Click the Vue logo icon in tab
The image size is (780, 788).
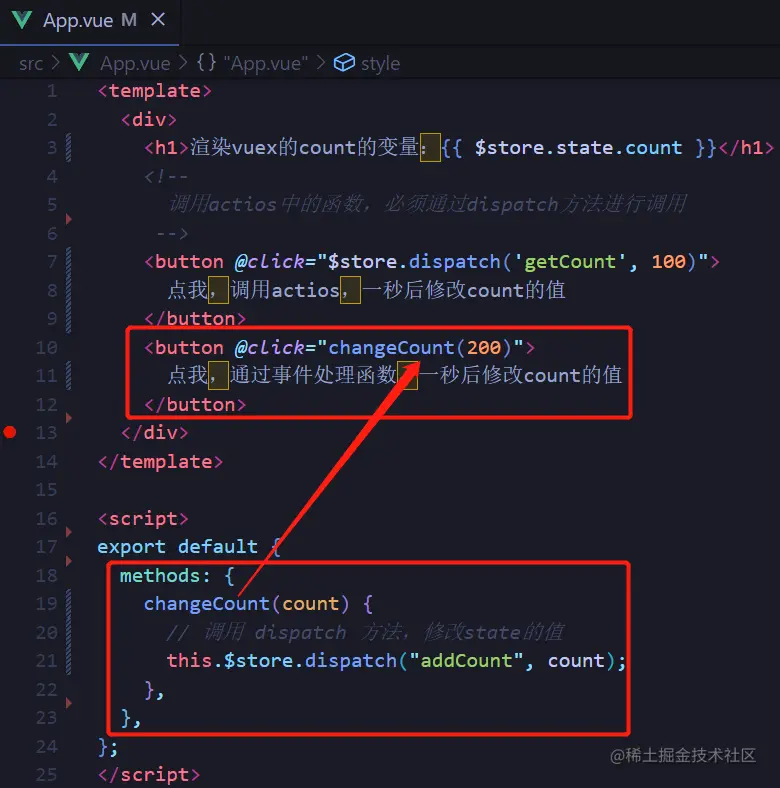click(22, 21)
